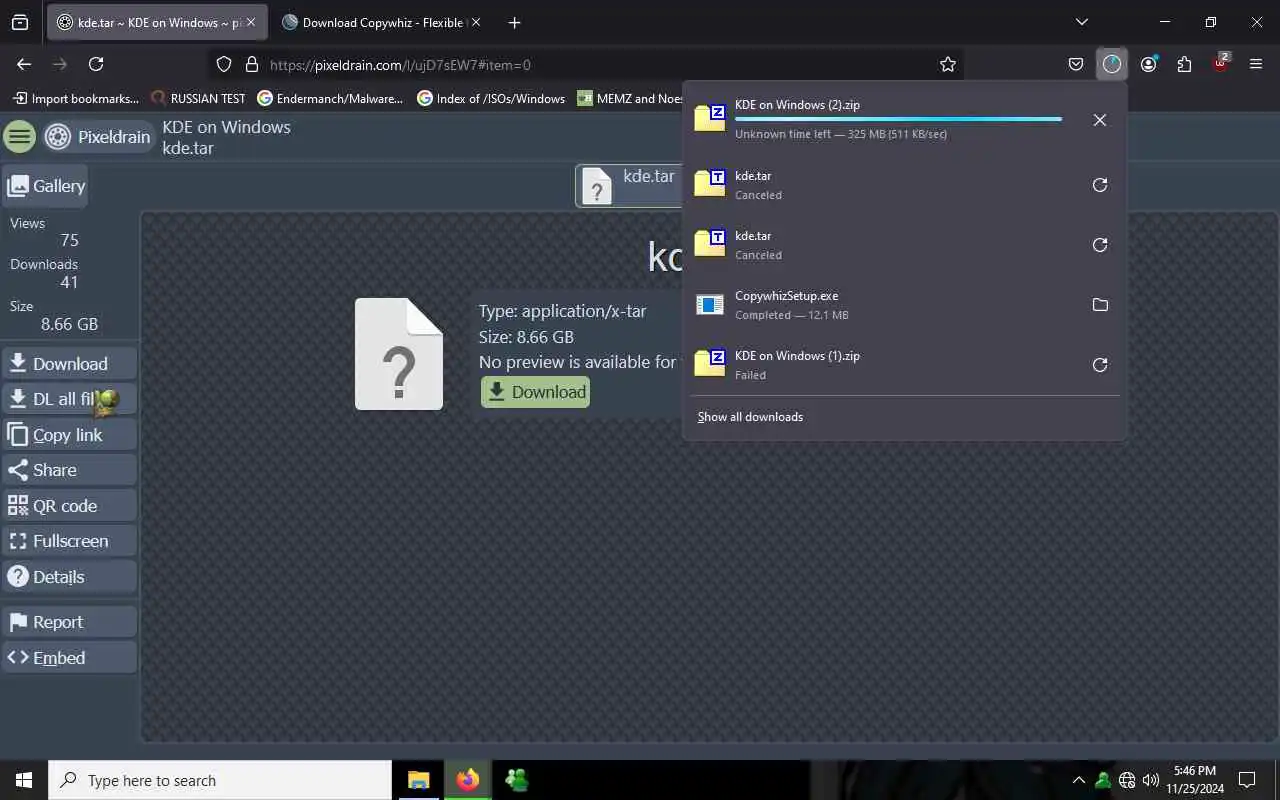Screen dimensions: 1280x800
Task: Open a new browser tab
Action: point(514,22)
